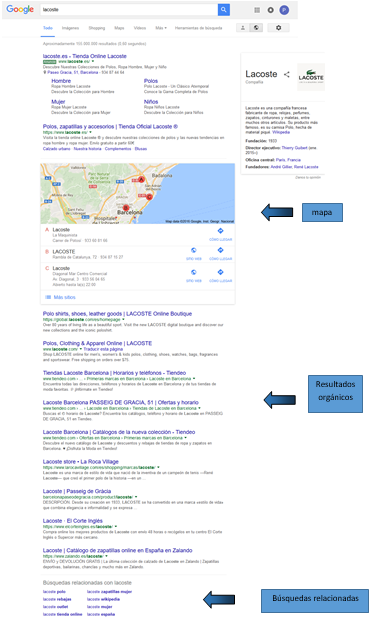Open the profile avatar with letter P
Image resolution: width=375 pixels, height=619 pixels.
pyautogui.click(x=284, y=10)
